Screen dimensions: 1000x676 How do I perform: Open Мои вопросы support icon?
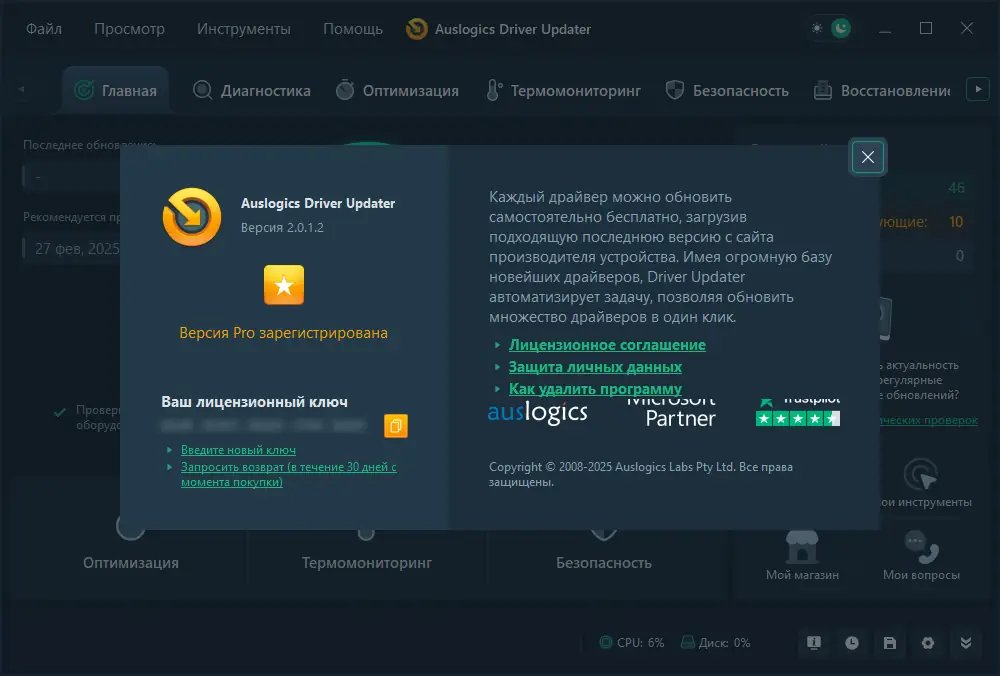(921, 555)
